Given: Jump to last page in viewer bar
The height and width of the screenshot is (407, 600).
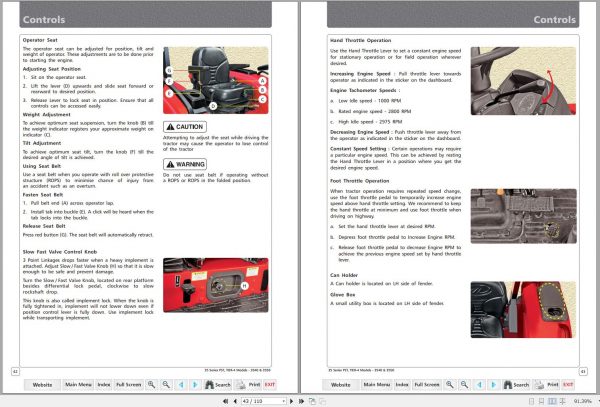Looking at the screenshot, I should click(302, 401).
